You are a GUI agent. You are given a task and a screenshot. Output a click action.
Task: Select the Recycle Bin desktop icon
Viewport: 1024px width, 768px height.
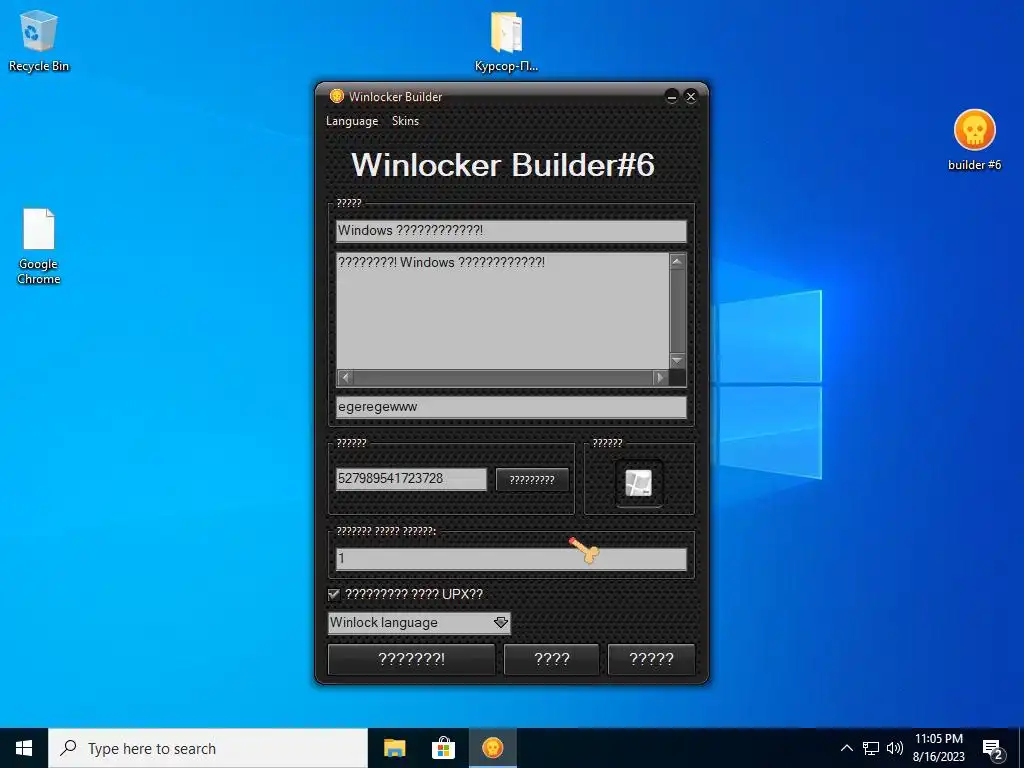click(x=39, y=40)
